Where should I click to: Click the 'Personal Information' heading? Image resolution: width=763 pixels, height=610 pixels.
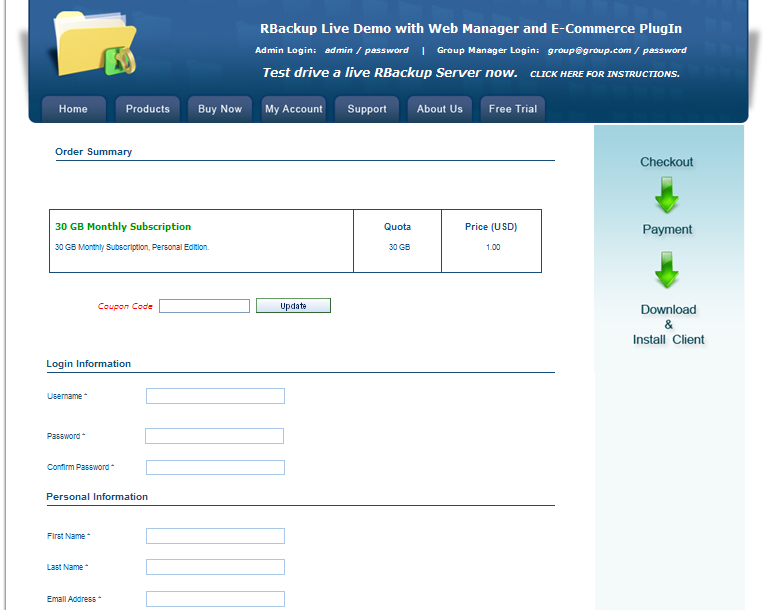click(97, 497)
